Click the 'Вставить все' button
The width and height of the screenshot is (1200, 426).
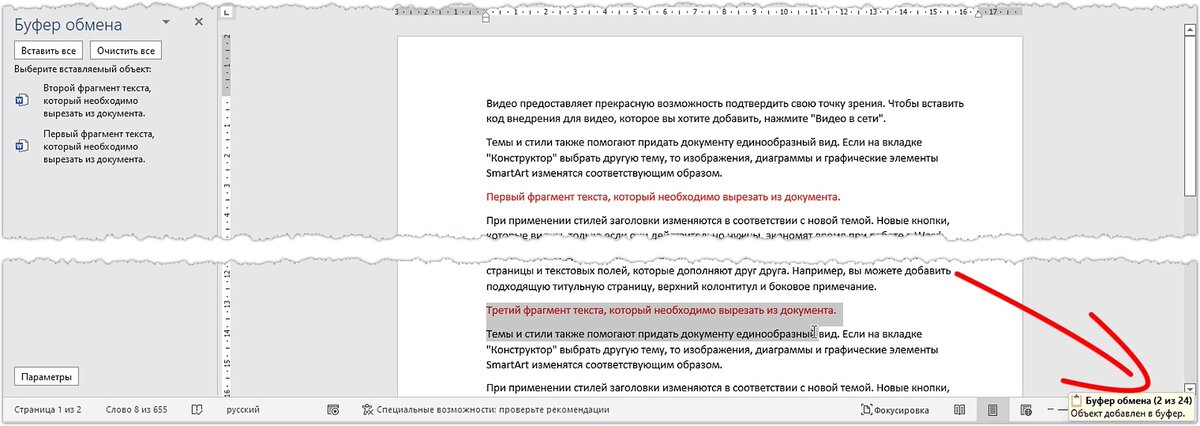(x=48, y=51)
